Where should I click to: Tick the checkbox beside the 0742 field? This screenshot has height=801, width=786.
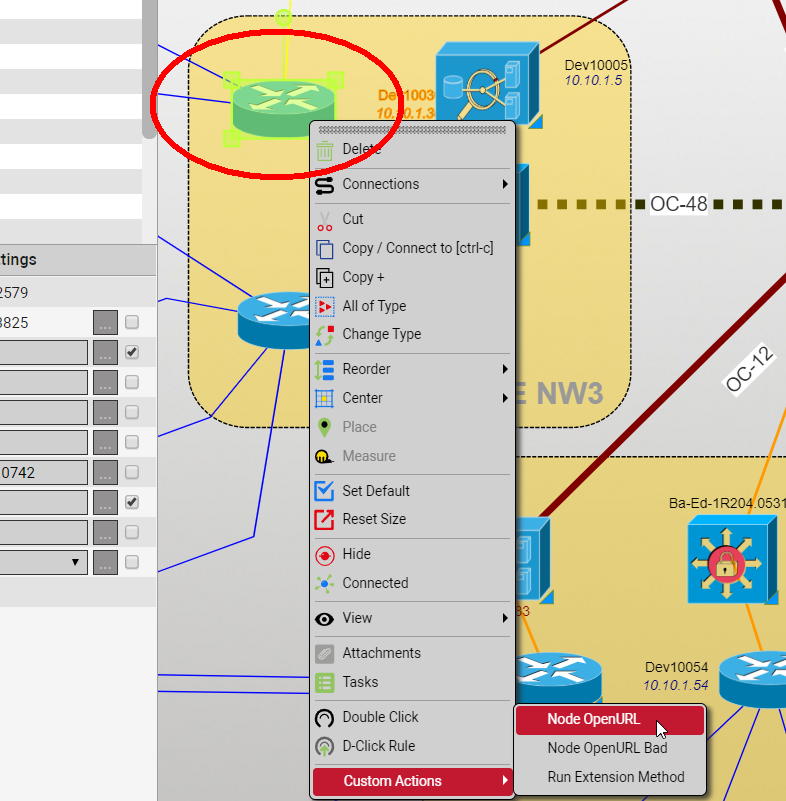click(x=132, y=473)
